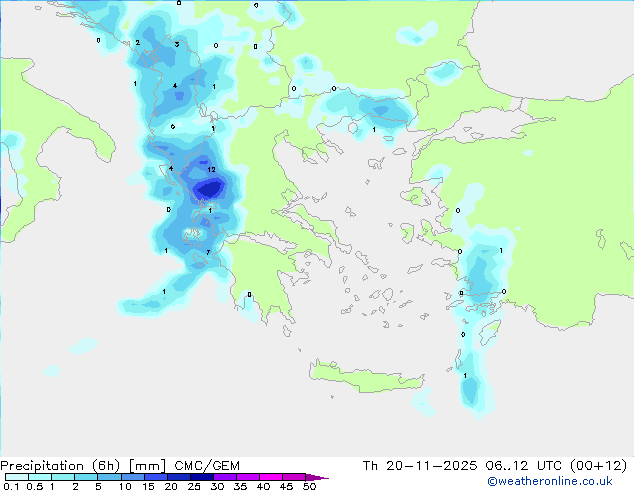Select the violet swatch between 35 and 40
The height and width of the screenshot is (490, 634).
(247, 477)
